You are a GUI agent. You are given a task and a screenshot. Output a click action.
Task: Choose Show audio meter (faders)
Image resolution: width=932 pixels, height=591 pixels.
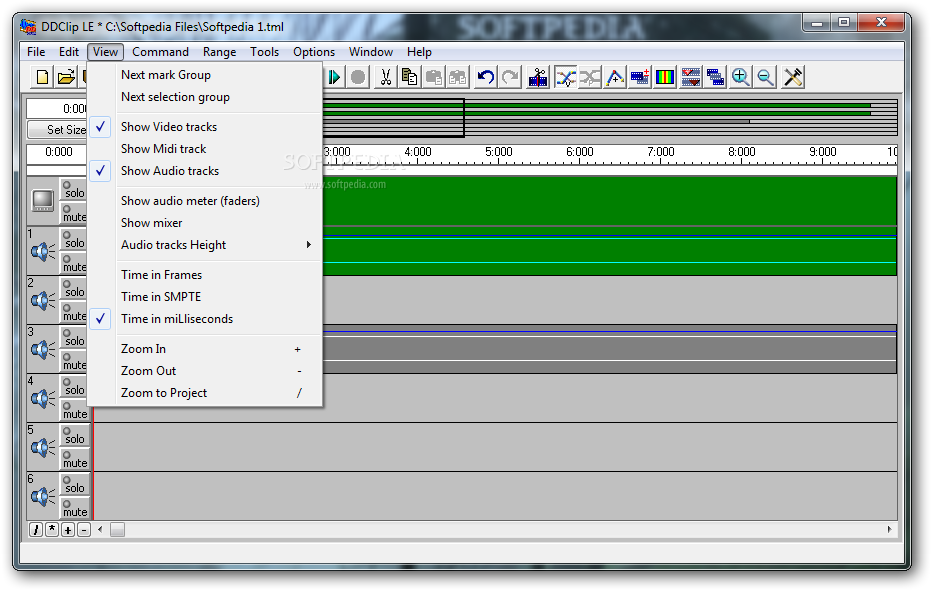pos(205,201)
